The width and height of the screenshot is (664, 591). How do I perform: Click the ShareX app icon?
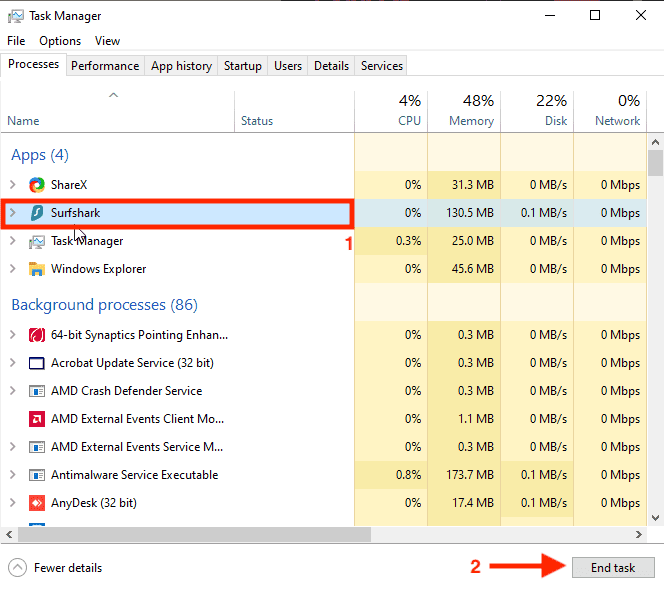click(37, 185)
